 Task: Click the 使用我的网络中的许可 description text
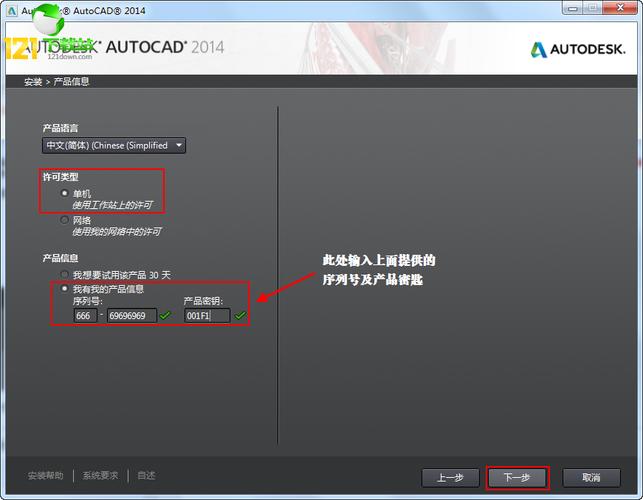[117, 232]
